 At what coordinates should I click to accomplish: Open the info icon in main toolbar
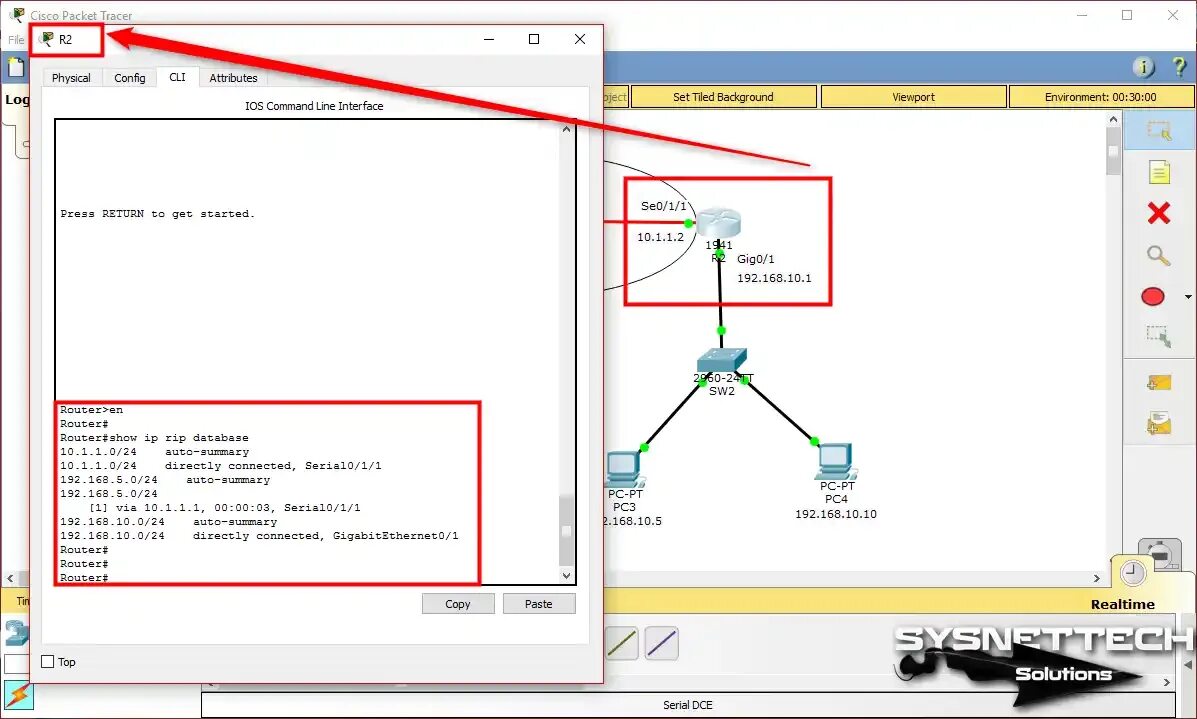click(x=1144, y=67)
